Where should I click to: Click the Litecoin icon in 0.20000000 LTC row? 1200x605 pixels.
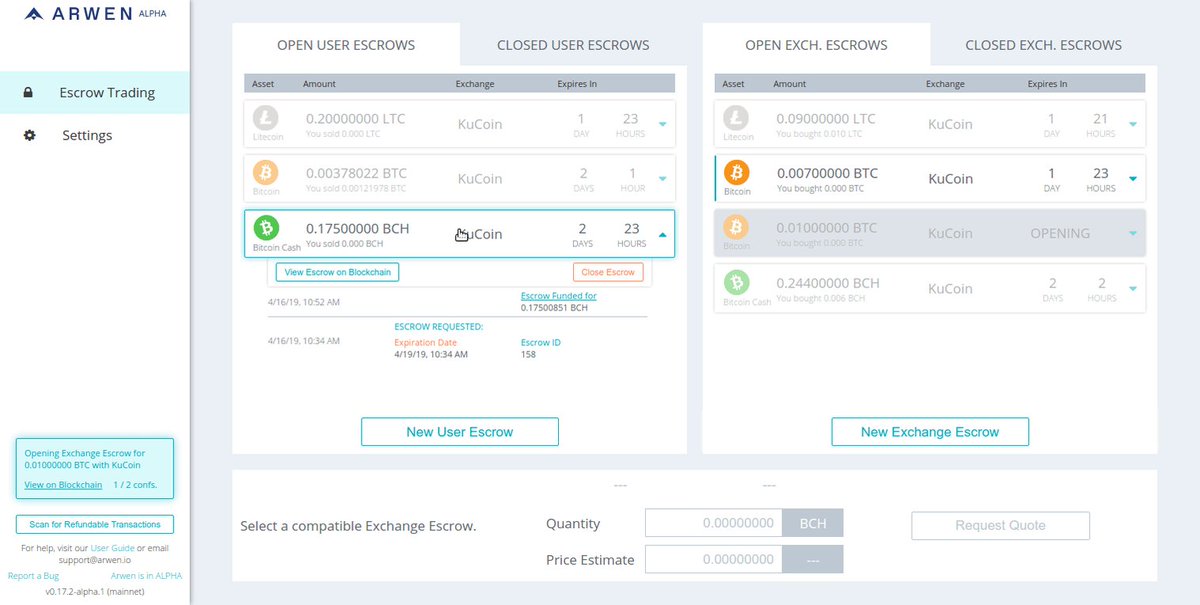tap(267, 119)
